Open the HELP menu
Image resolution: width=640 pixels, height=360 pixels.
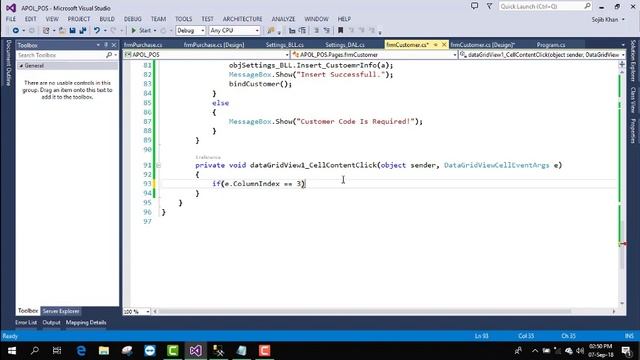pos(344,19)
